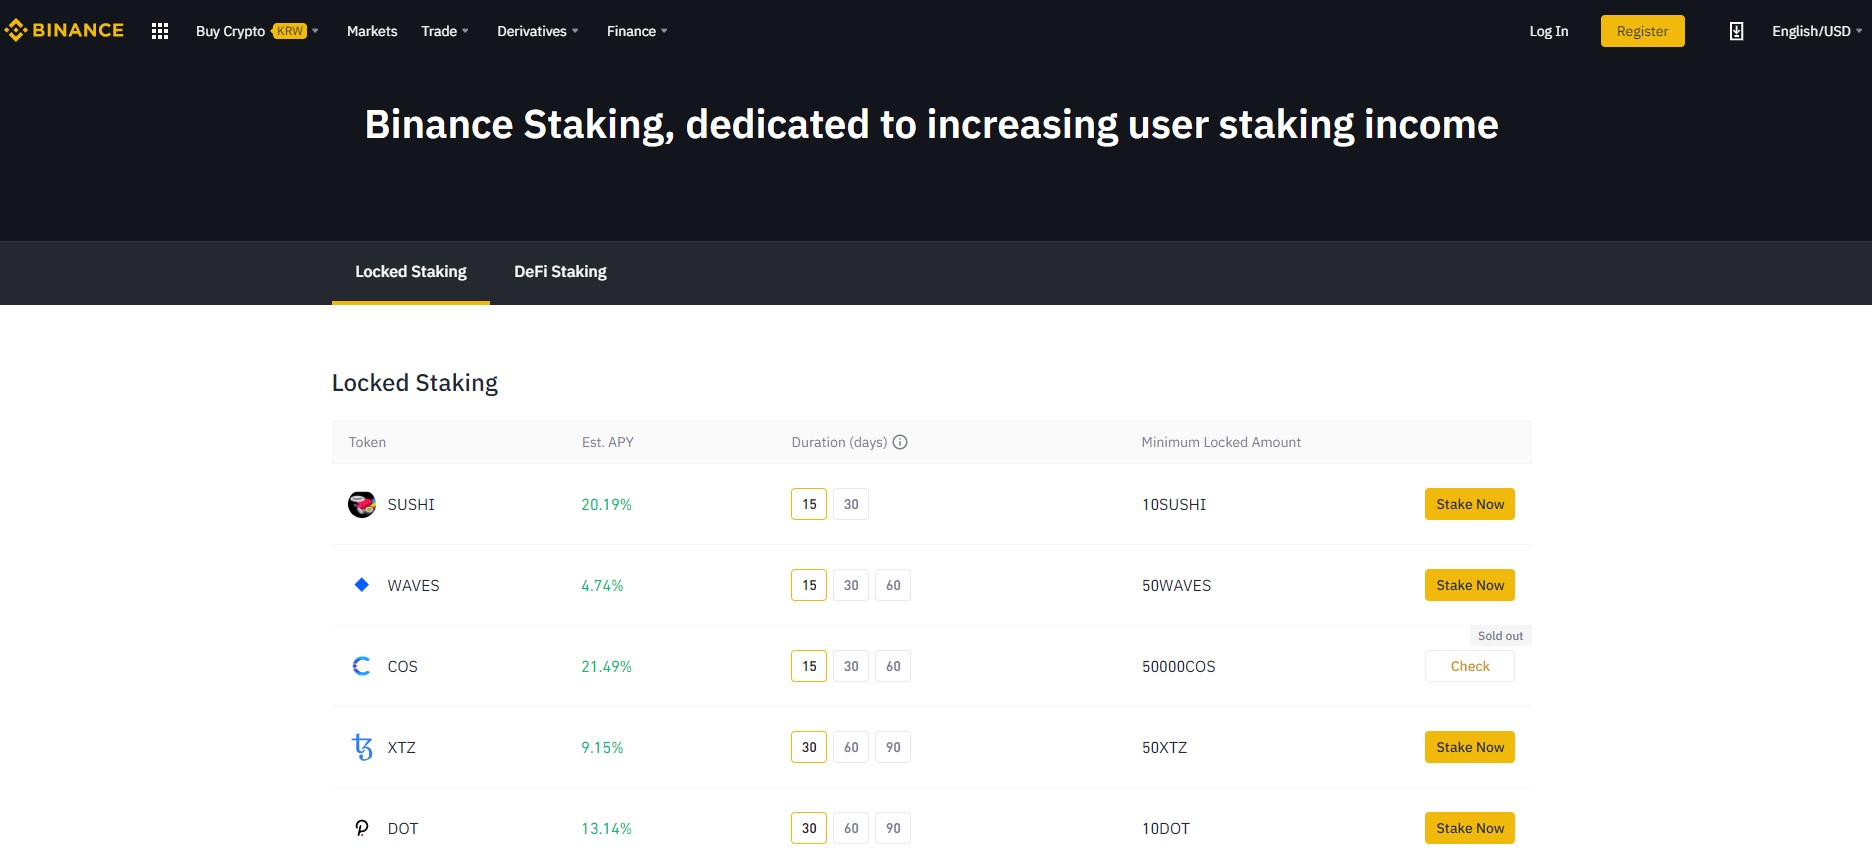Click the WAVES token name
This screenshot has width=1872, height=866.
413,586
